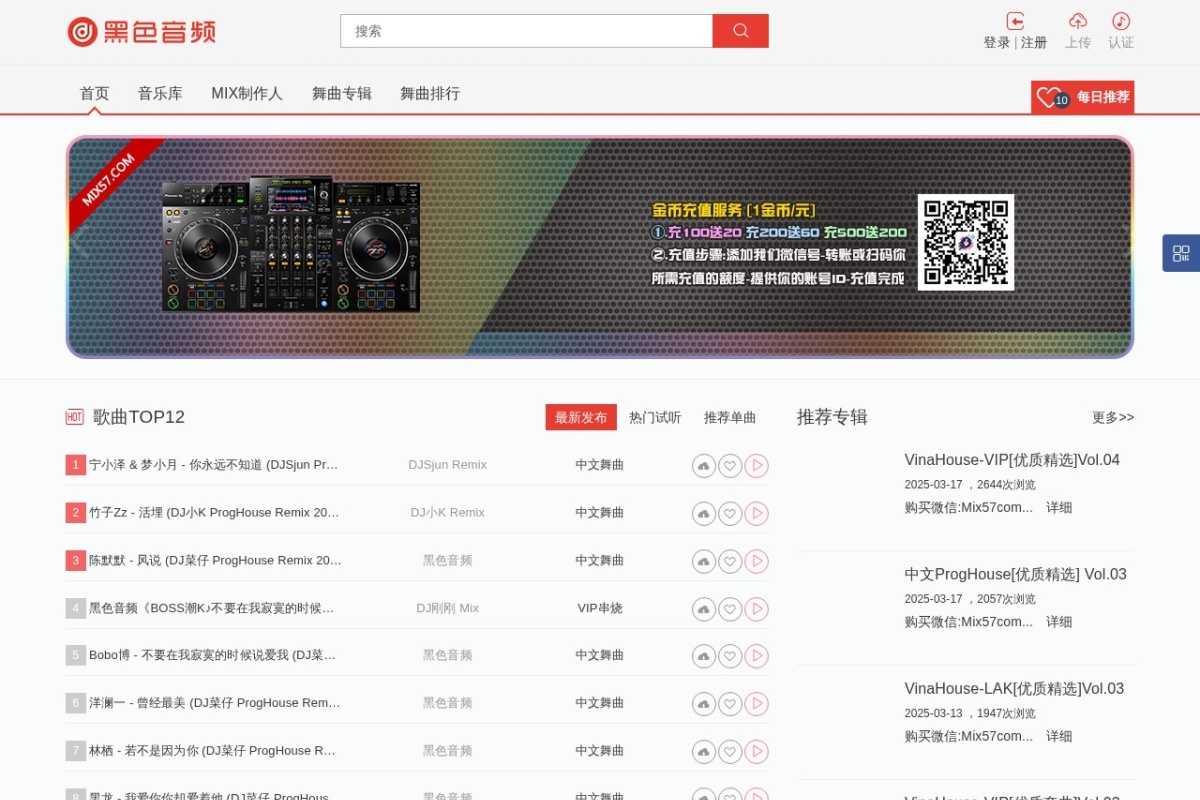Open song title 竹子Zz - 活埋

click(x=214, y=512)
